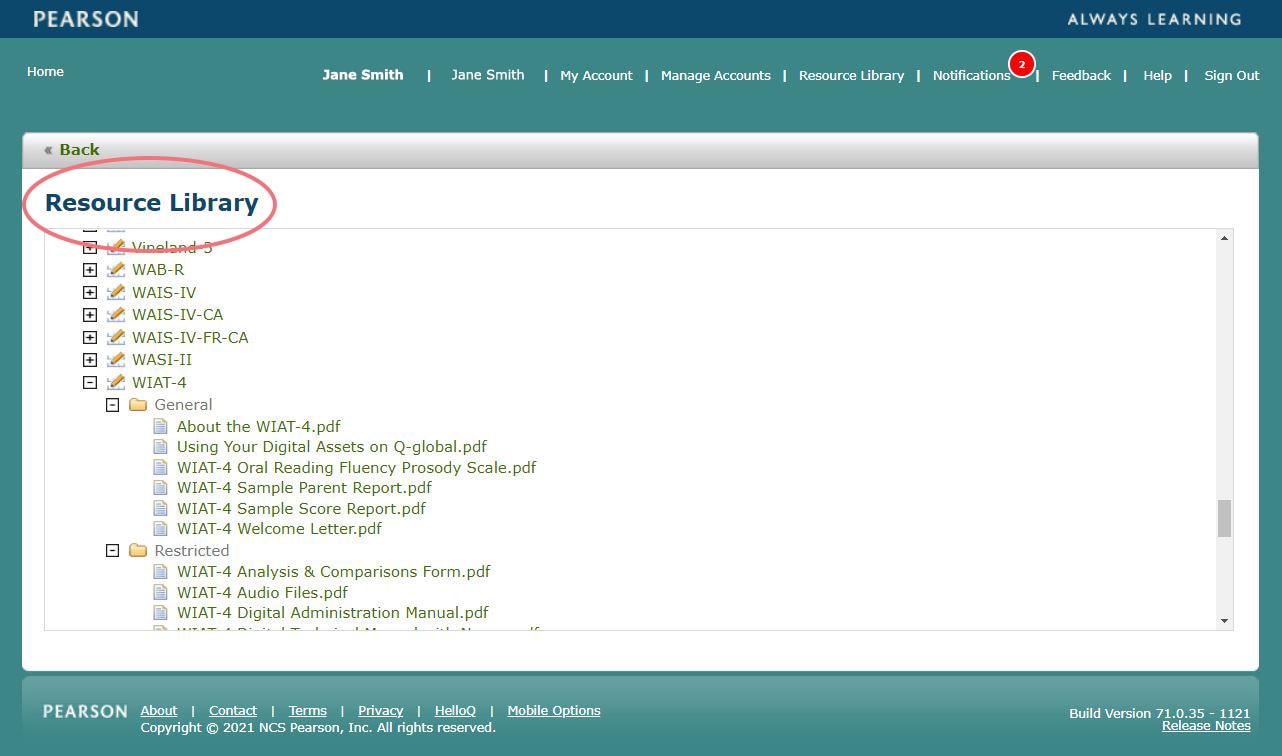
Task: Click the WAIS-IV product pencil icon
Action: point(116,293)
